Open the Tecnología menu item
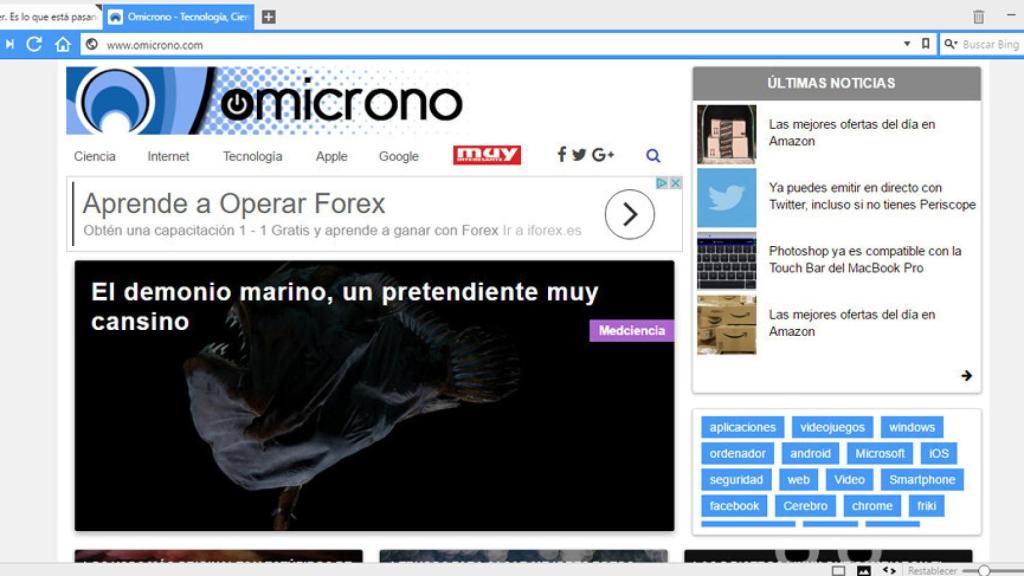 point(252,156)
